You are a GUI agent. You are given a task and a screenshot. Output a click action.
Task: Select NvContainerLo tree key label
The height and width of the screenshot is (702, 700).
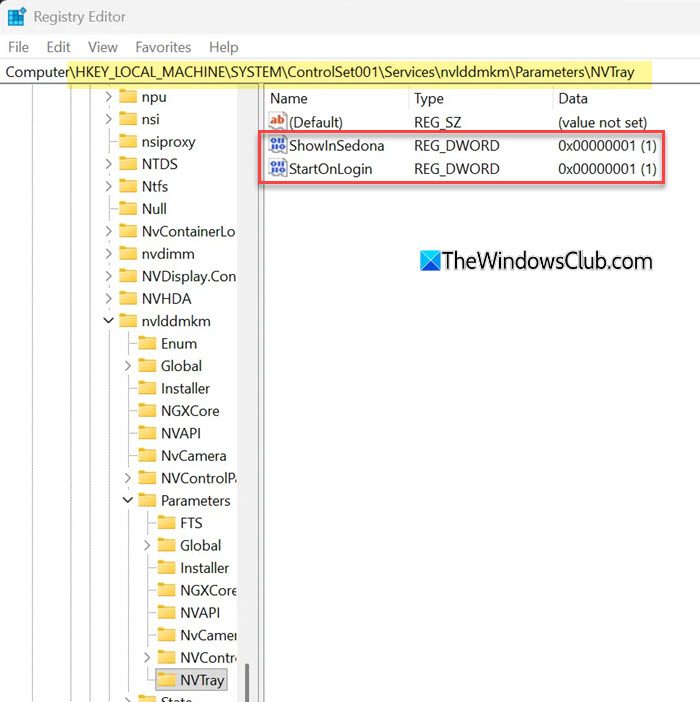coord(188,231)
